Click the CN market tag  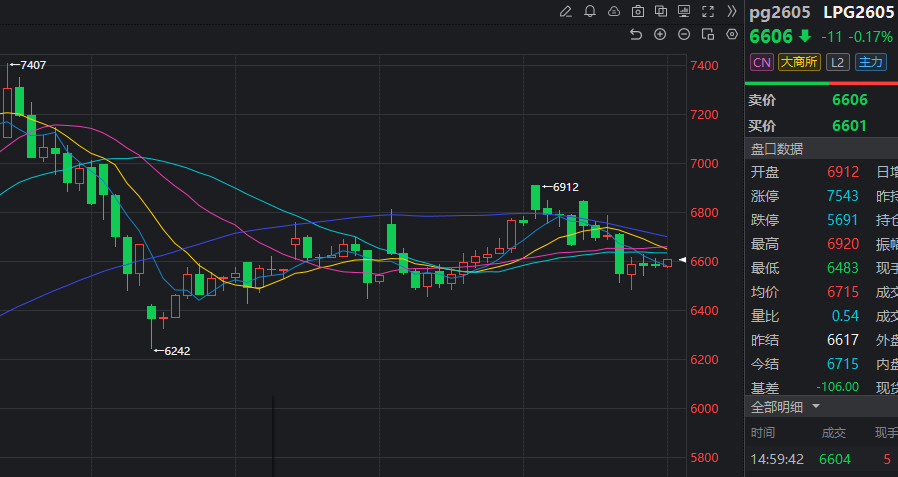click(x=762, y=62)
